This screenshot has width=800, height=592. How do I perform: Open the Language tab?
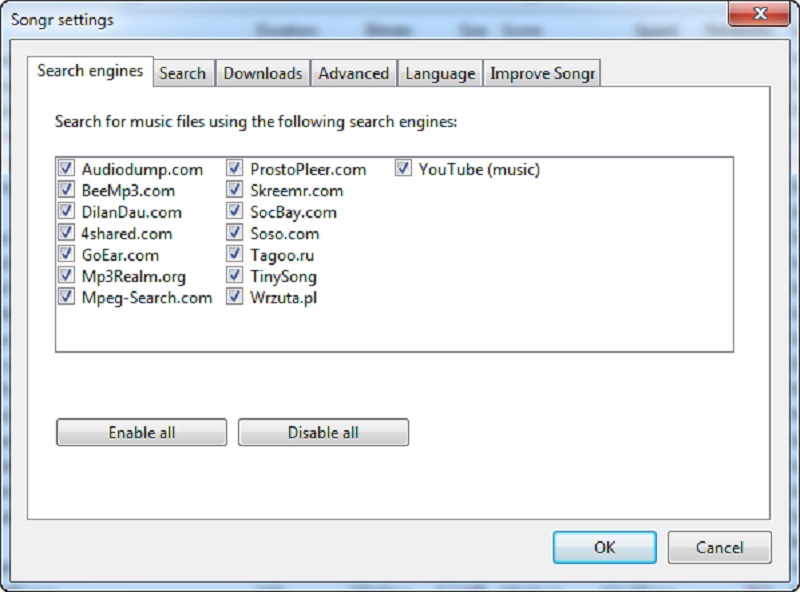click(440, 73)
